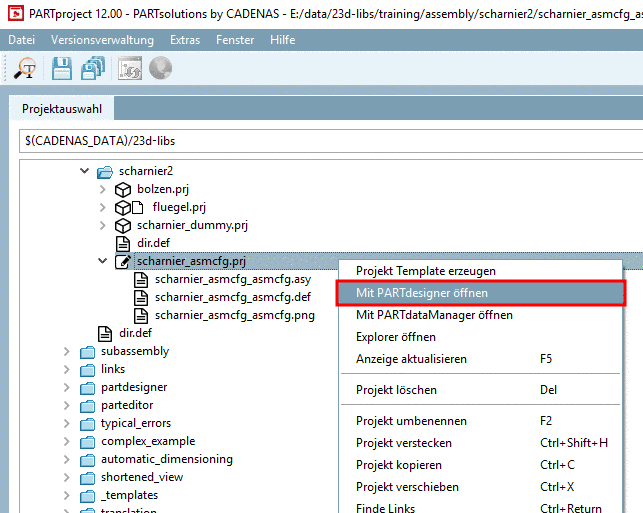Screen dimensions: 643x513
Task: Click the cube icon of scharnier_dummy.prj
Action: [123, 226]
